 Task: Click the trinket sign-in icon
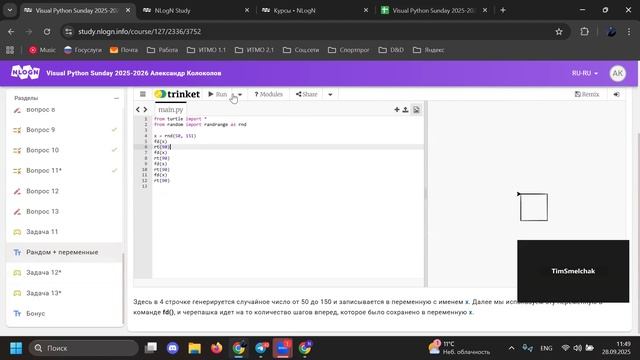click(616, 94)
